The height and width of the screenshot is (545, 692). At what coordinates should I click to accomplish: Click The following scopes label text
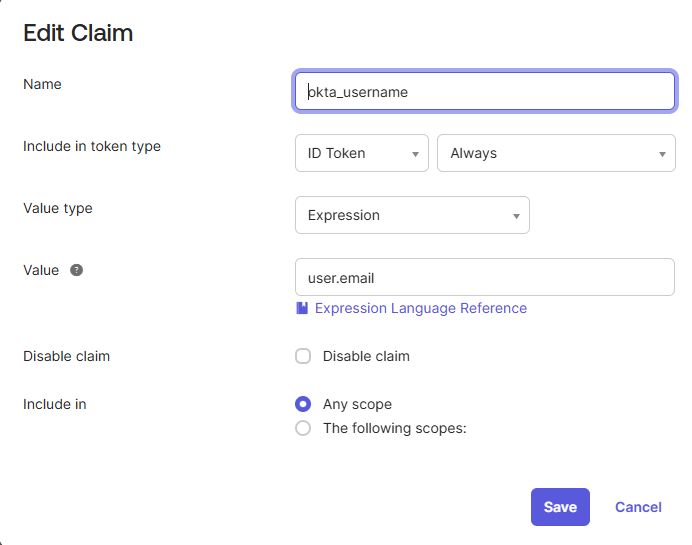395,428
